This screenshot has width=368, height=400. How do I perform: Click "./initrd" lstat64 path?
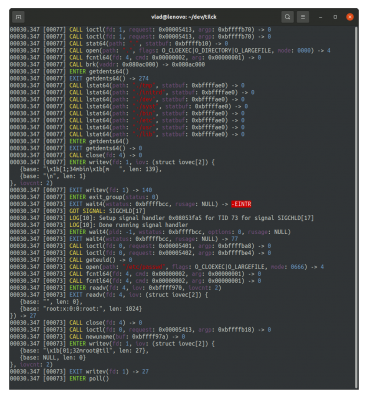click(148, 92)
